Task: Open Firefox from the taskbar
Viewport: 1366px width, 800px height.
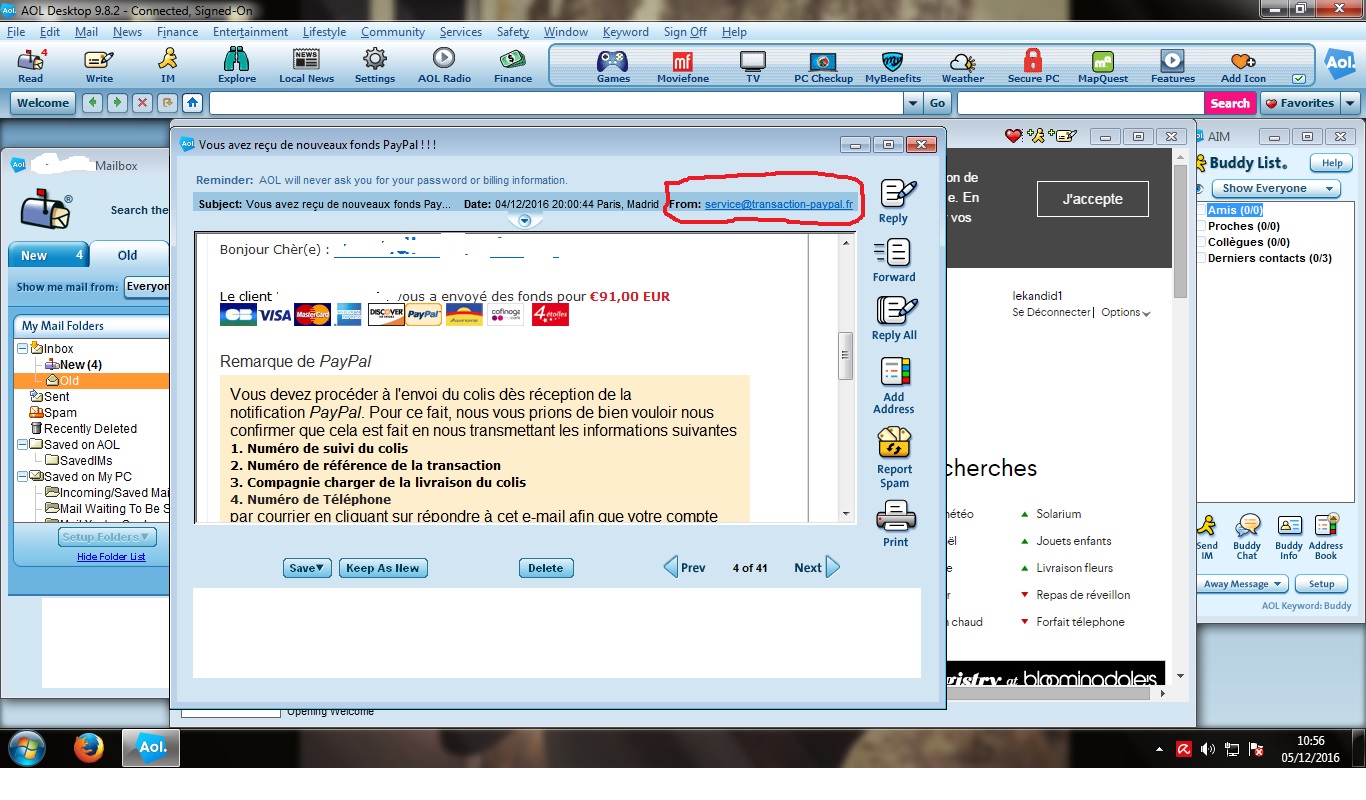Action: (x=89, y=748)
